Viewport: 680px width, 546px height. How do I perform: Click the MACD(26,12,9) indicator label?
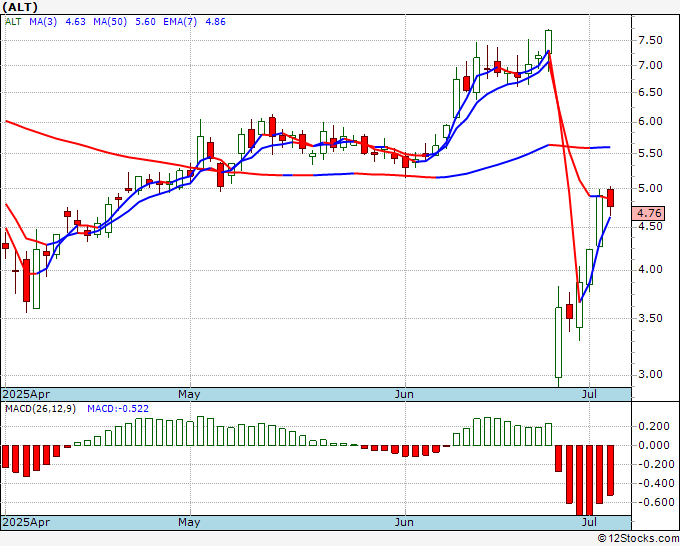pos(40,409)
